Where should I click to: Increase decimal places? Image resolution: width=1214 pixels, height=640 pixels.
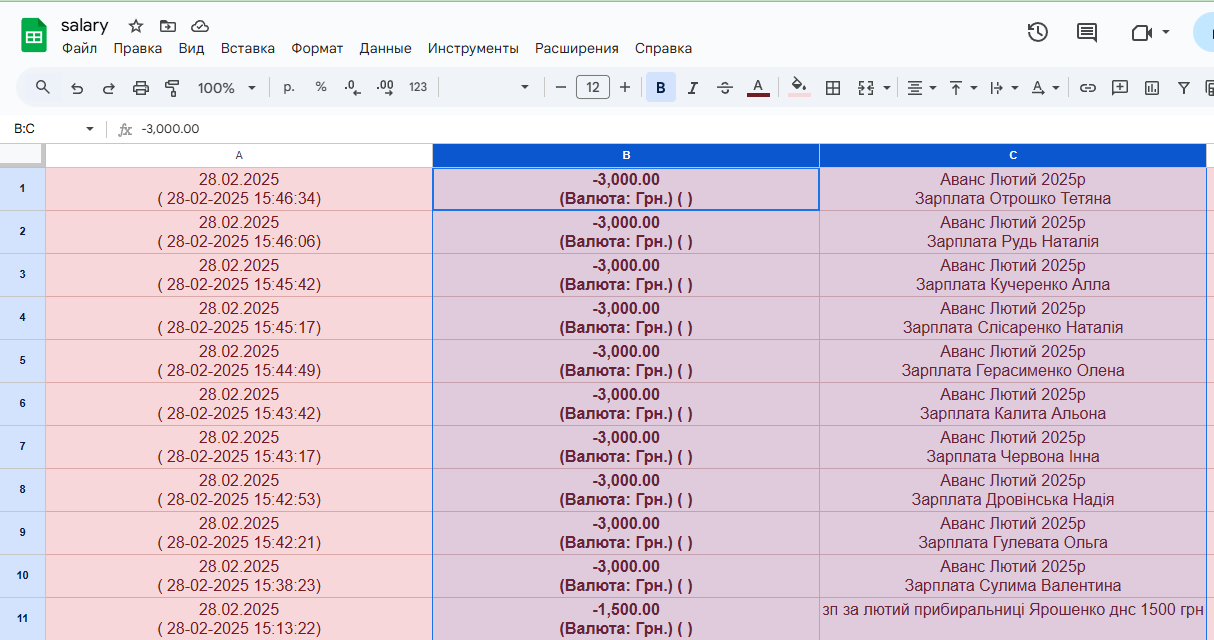385,88
